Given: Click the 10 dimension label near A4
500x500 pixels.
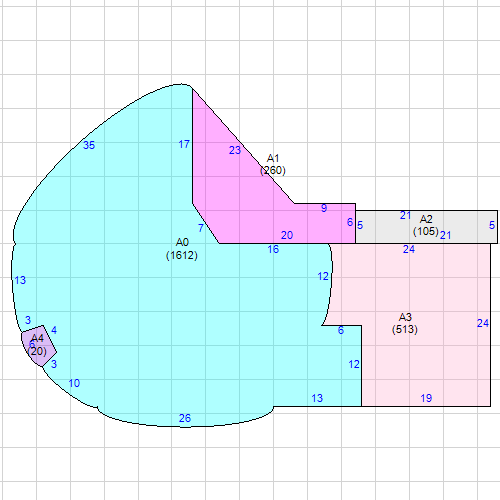Looking at the screenshot, I should [74, 384].
